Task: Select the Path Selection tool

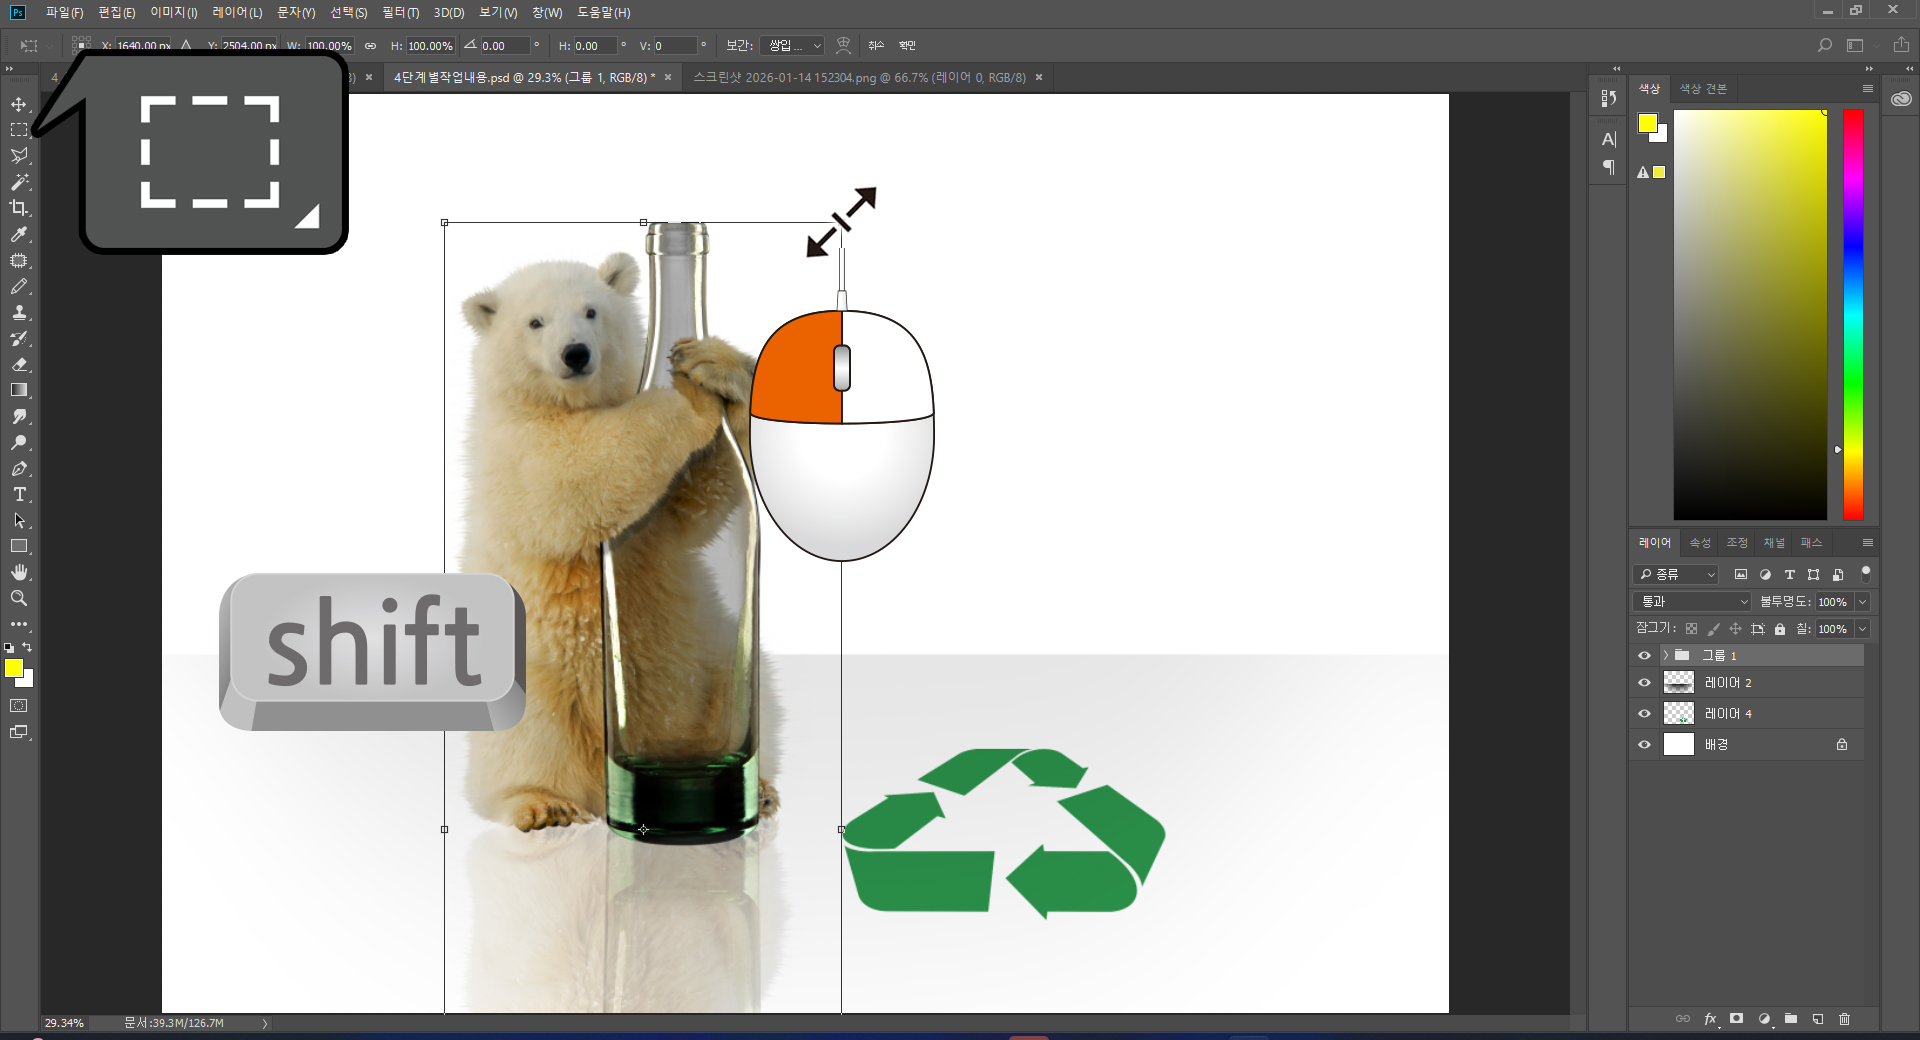Action: point(19,520)
